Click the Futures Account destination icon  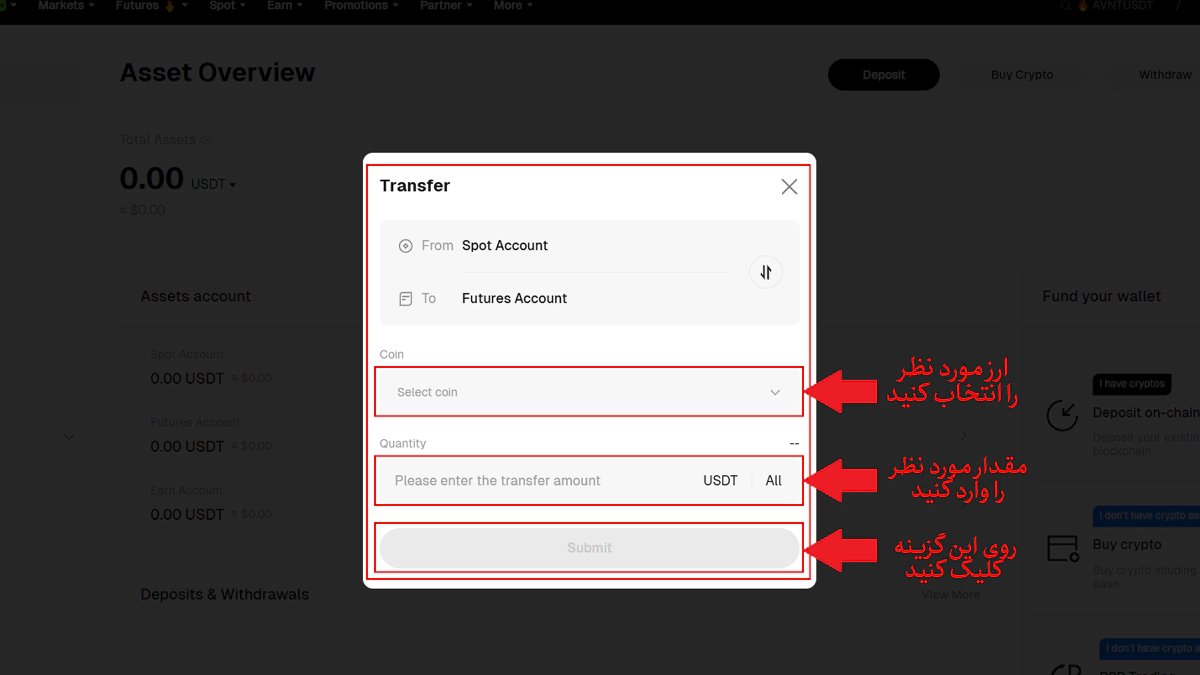coord(406,299)
